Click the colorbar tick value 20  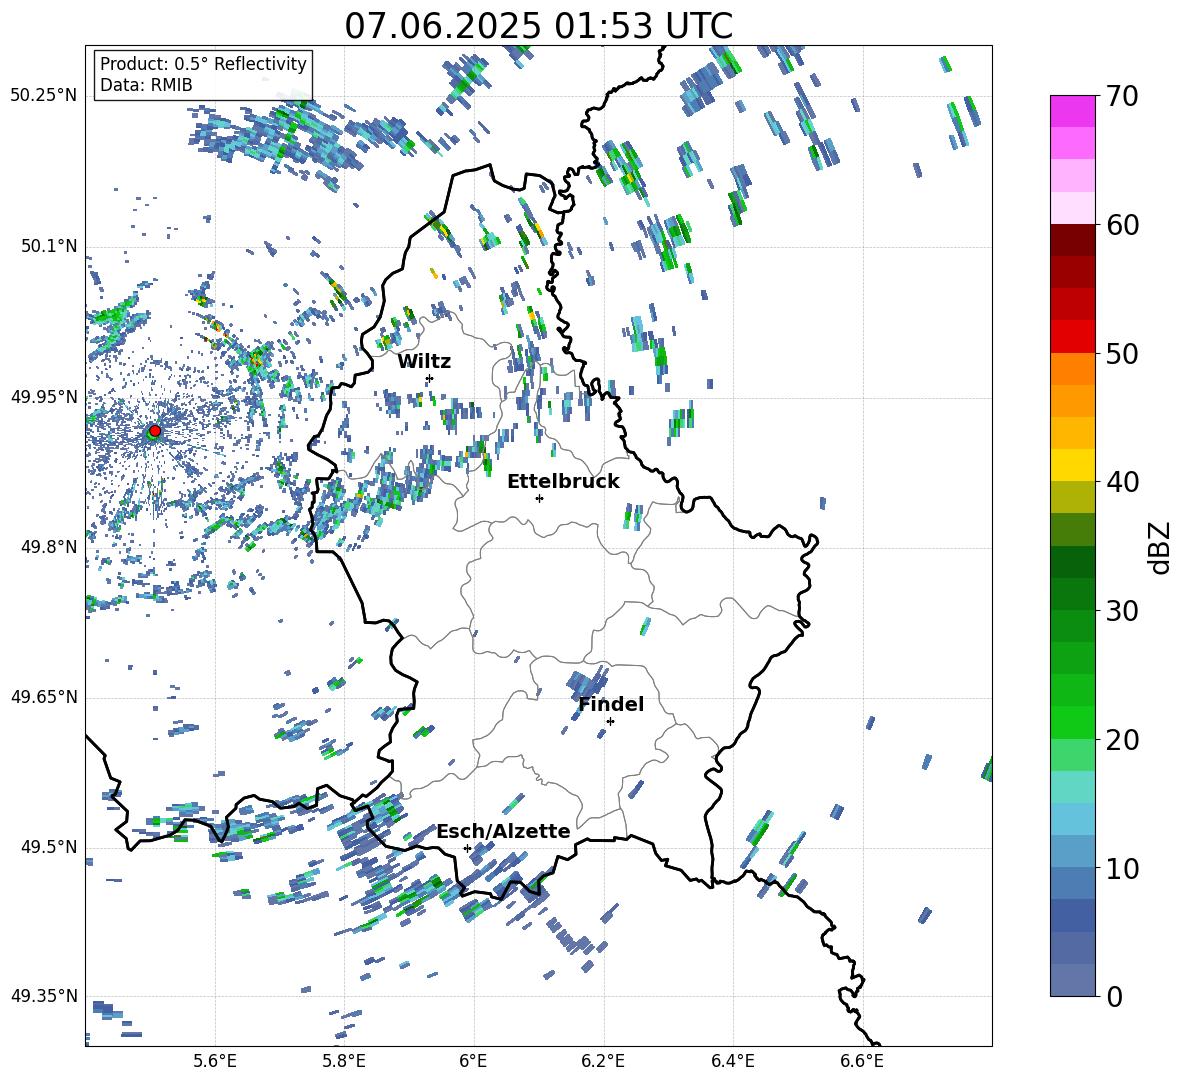[x=1121, y=740]
